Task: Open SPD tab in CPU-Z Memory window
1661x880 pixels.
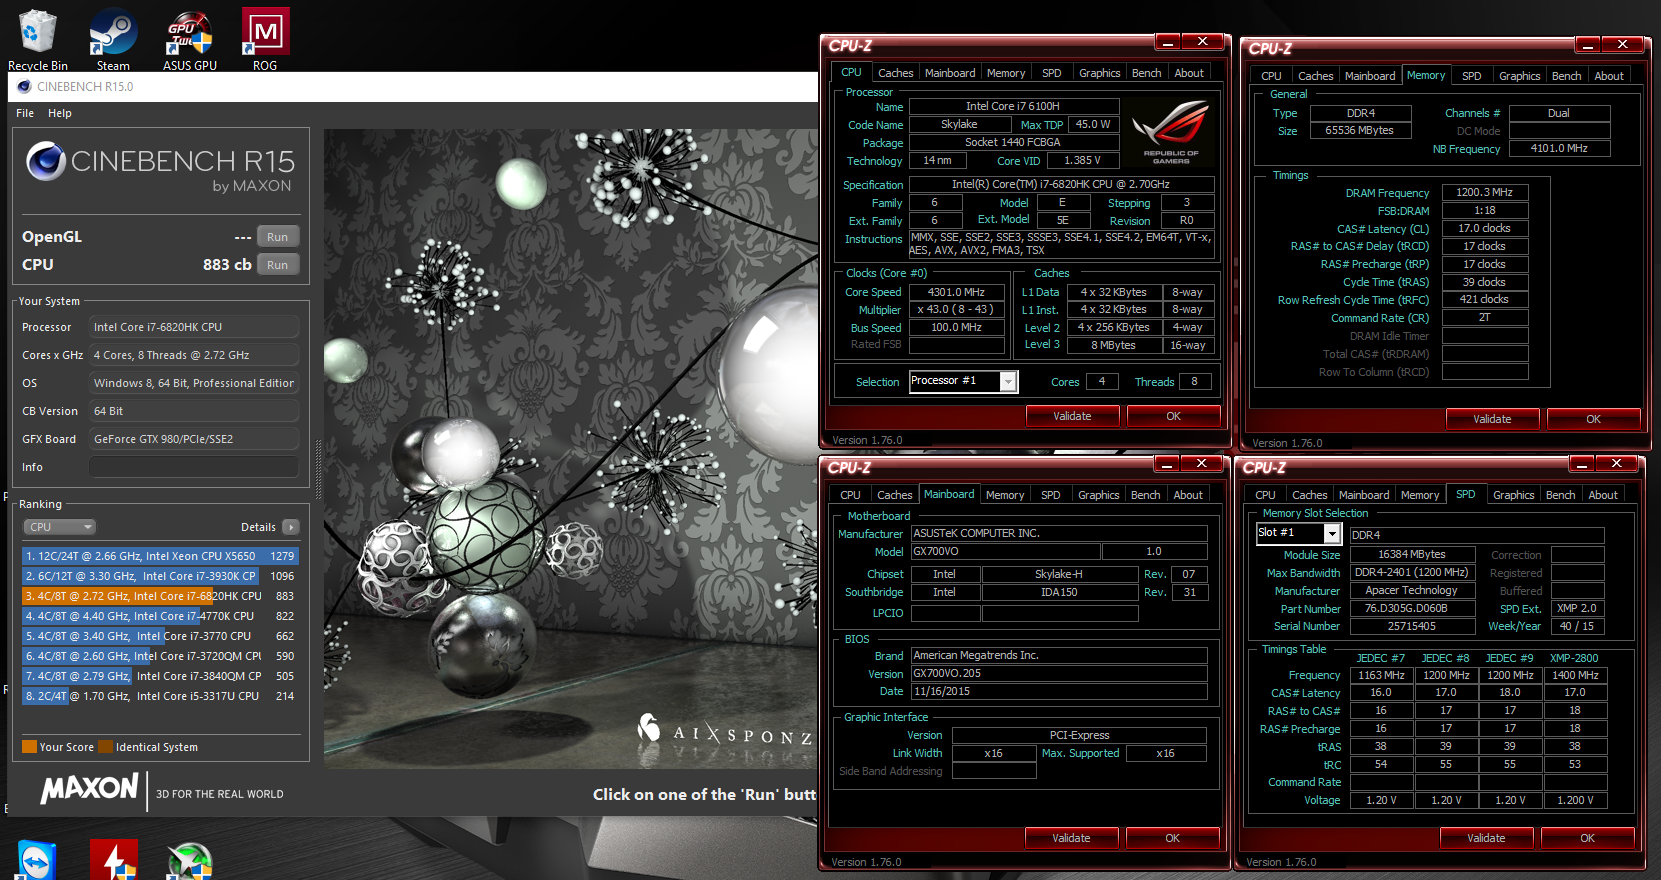Action: coord(1472,76)
